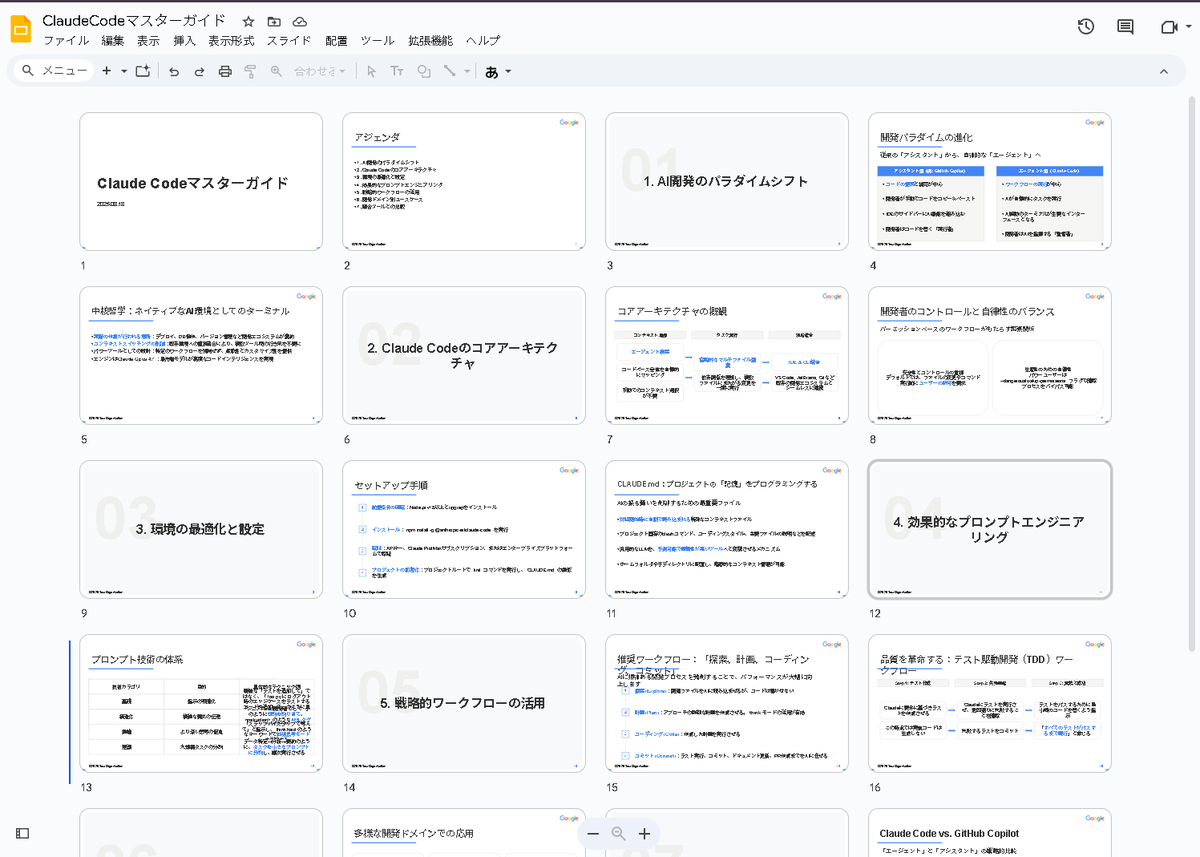Open the 合わせる zoom dropdown
The width and height of the screenshot is (1200, 857).
point(320,71)
